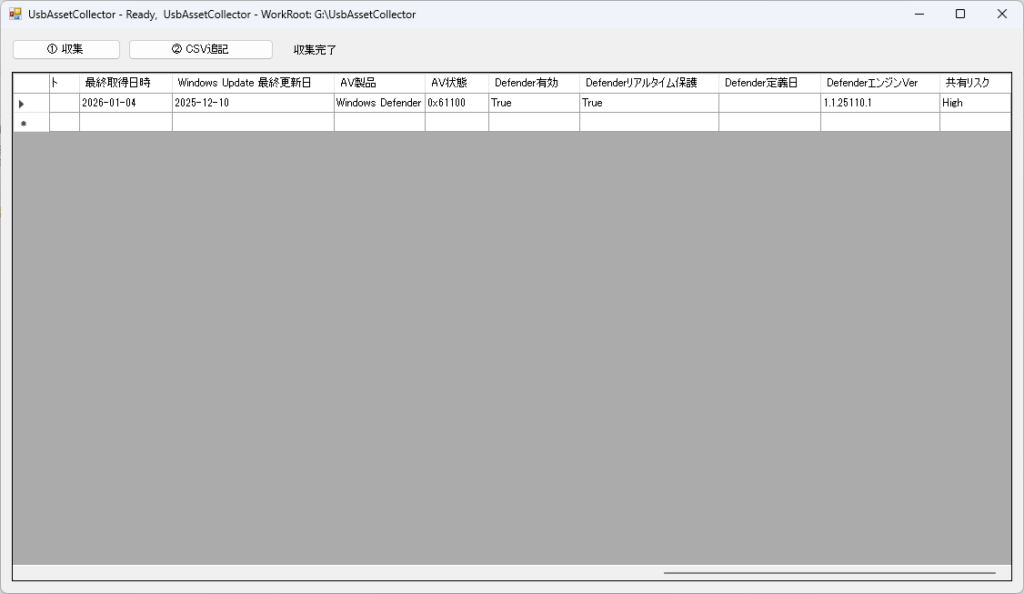The image size is (1024, 594).
Task: Sort by 共有リスク column header
Action: coord(974,83)
